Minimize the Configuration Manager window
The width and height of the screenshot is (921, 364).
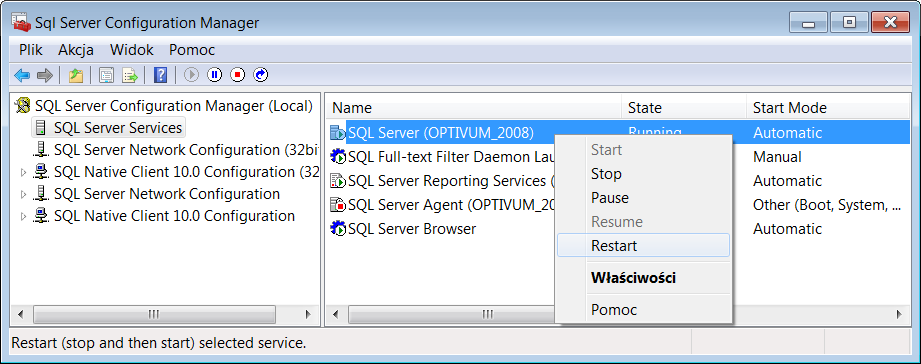(809, 23)
